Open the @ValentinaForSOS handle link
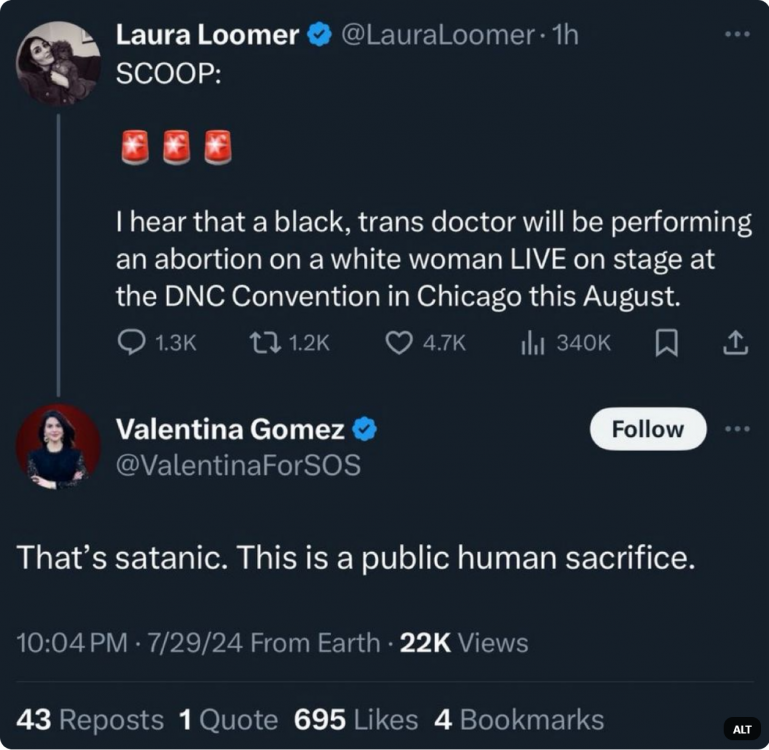This screenshot has height=750, width=769. (x=239, y=464)
